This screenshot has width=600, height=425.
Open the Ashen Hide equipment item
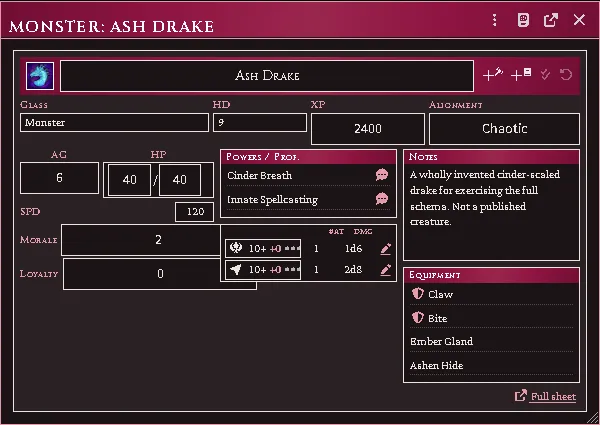click(437, 365)
